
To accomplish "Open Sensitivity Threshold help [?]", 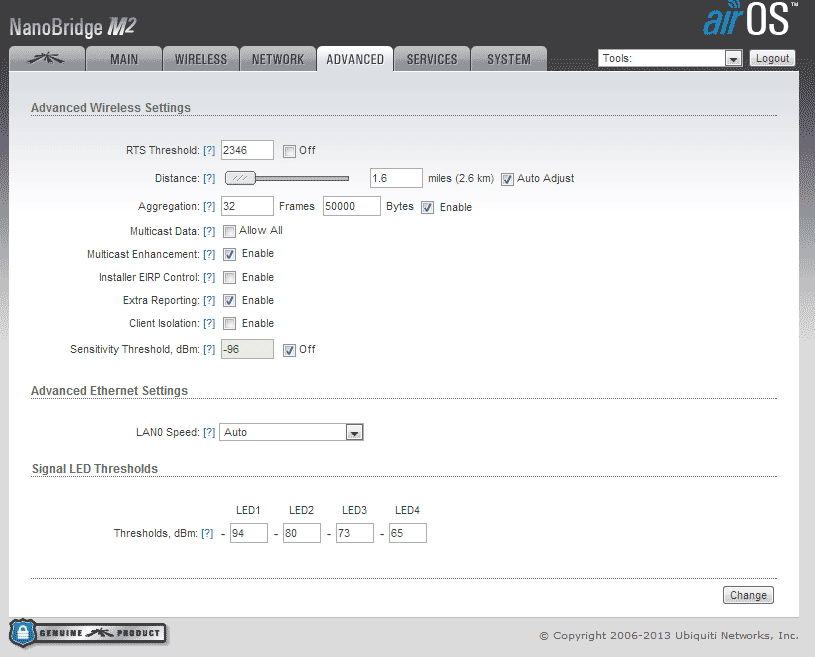I will point(209,349).
